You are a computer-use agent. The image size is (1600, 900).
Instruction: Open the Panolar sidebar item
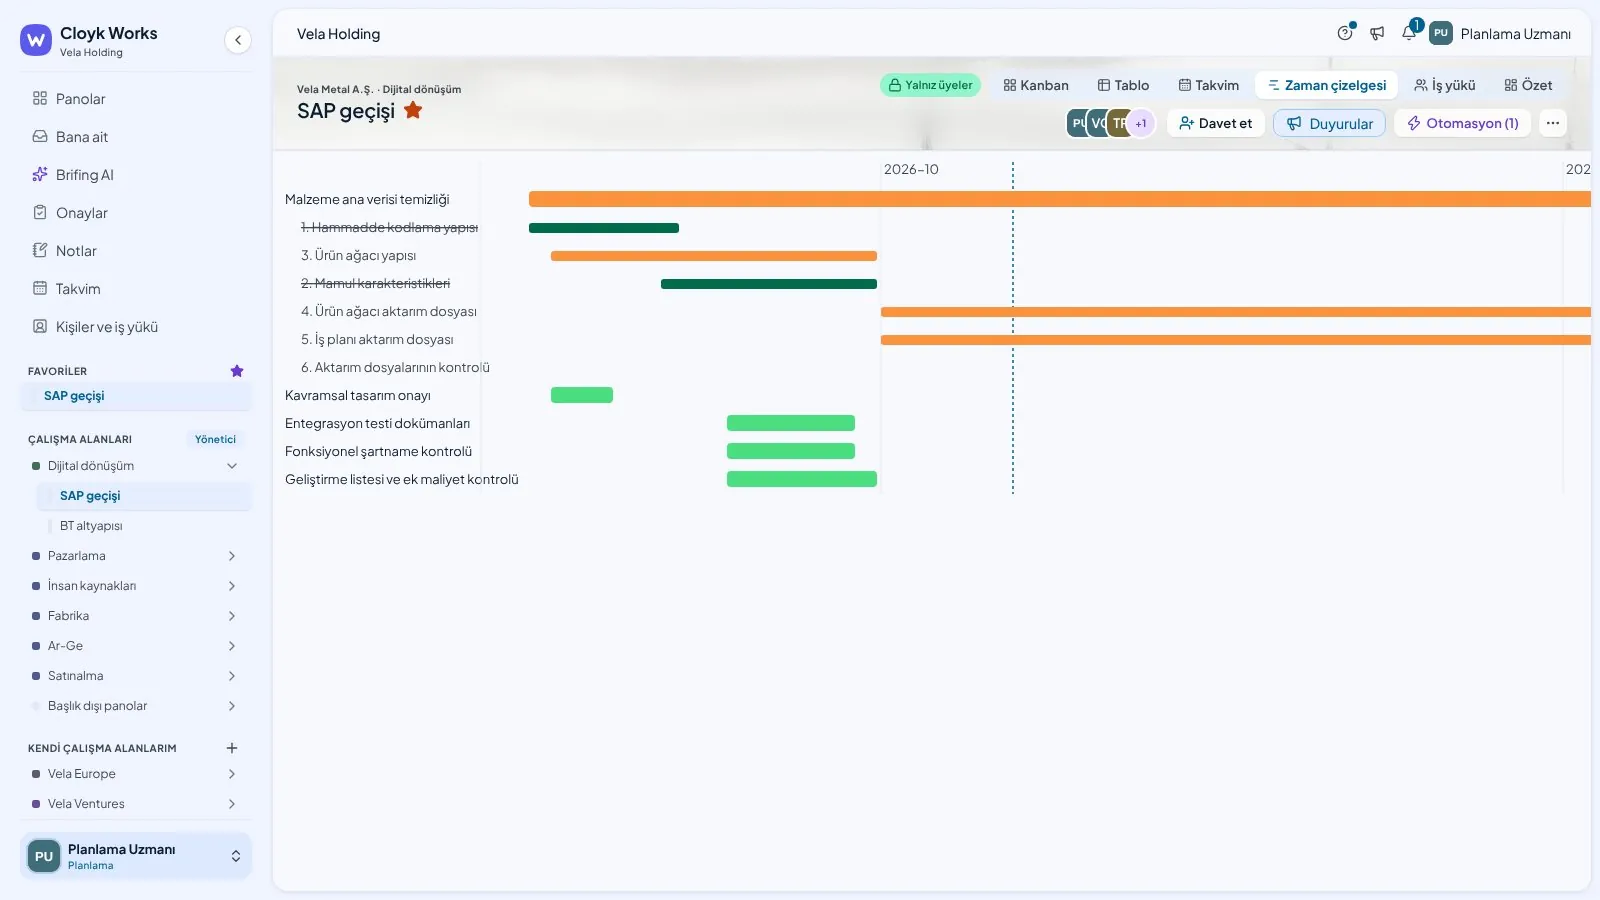(x=136, y=99)
